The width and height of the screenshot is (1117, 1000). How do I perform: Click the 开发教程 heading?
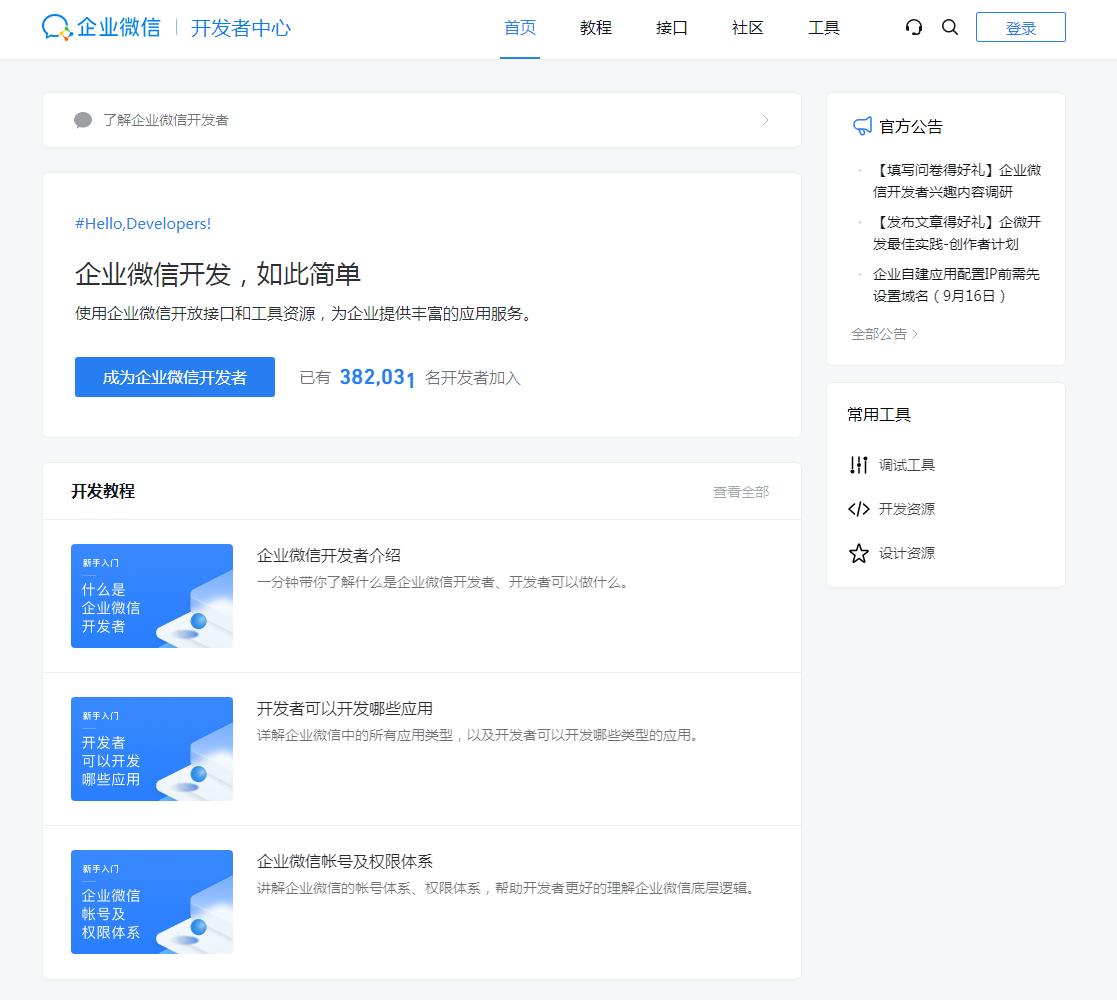pyautogui.click(x=103, y=491)
